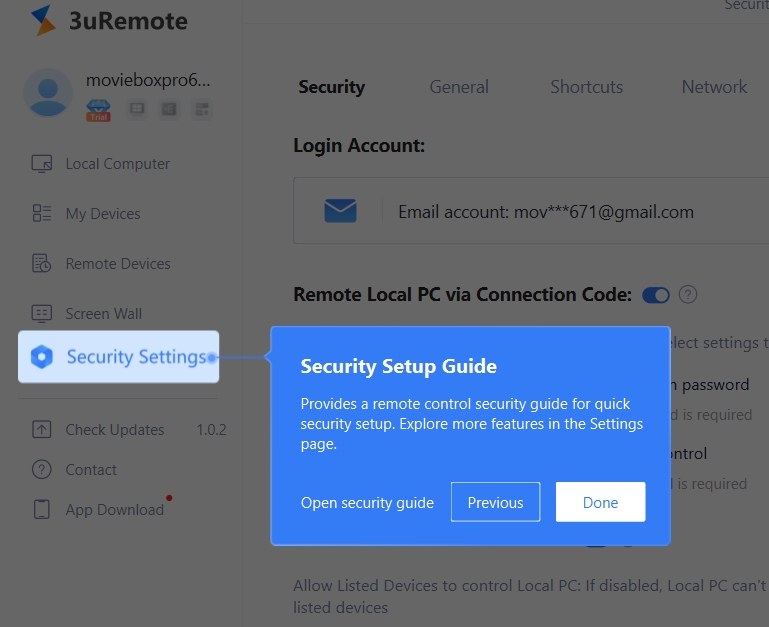This screenshot has height=627, width=769.
Task: Click the connection code help question mark
Action: point(688,295)
